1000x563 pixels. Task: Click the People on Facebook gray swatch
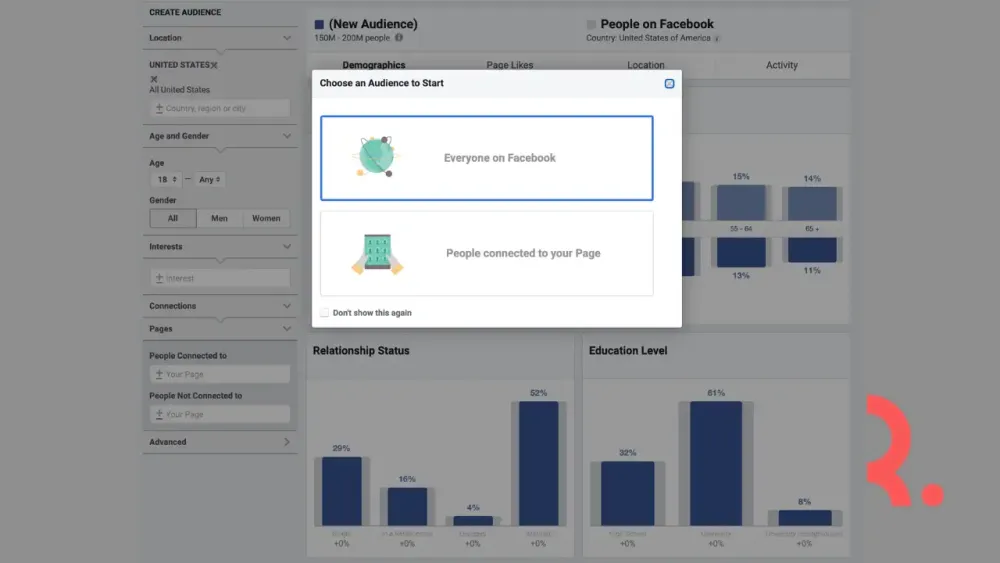point(591,24)
